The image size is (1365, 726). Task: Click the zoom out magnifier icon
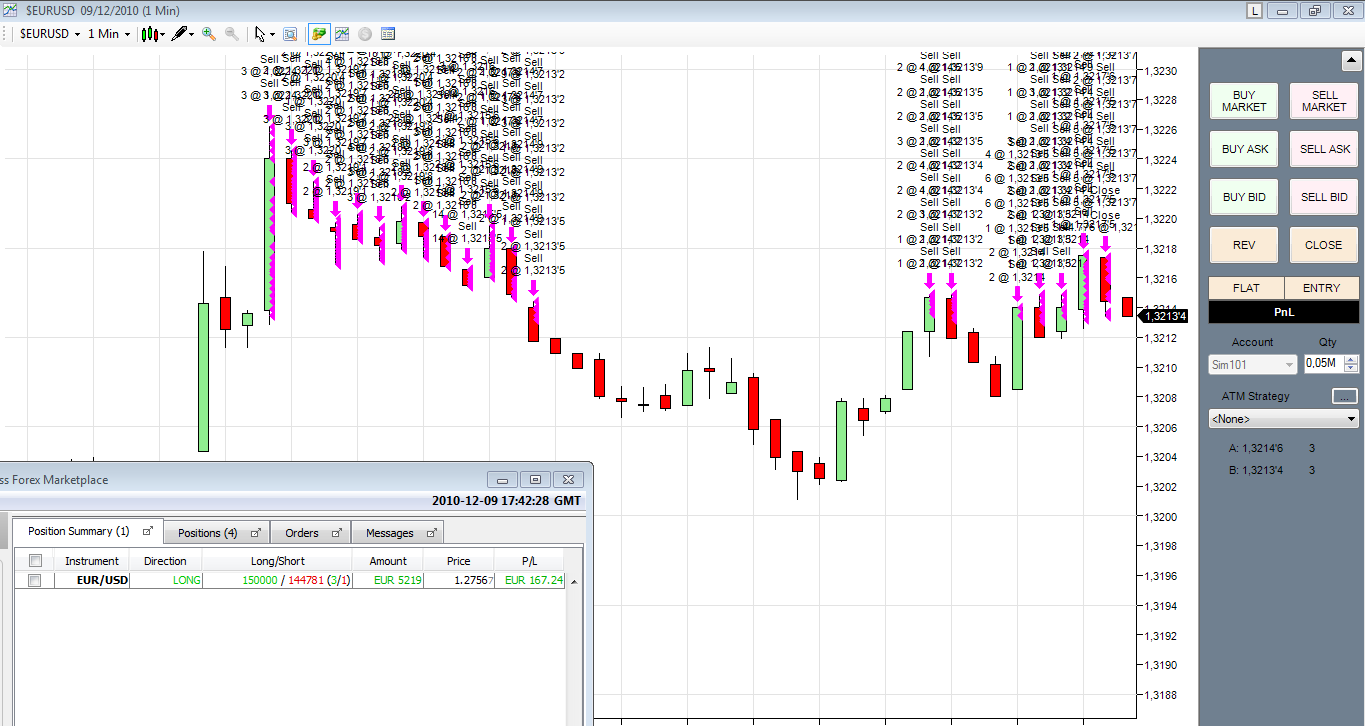click(232, 33)
